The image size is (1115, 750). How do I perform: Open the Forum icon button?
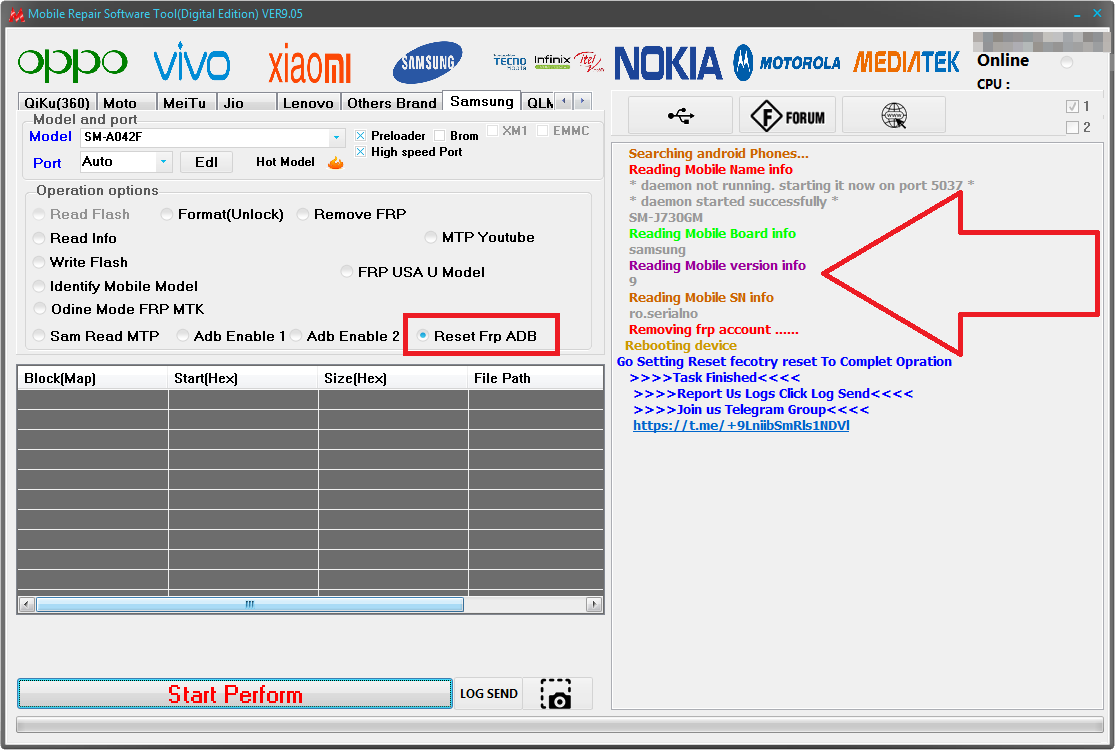787,115
